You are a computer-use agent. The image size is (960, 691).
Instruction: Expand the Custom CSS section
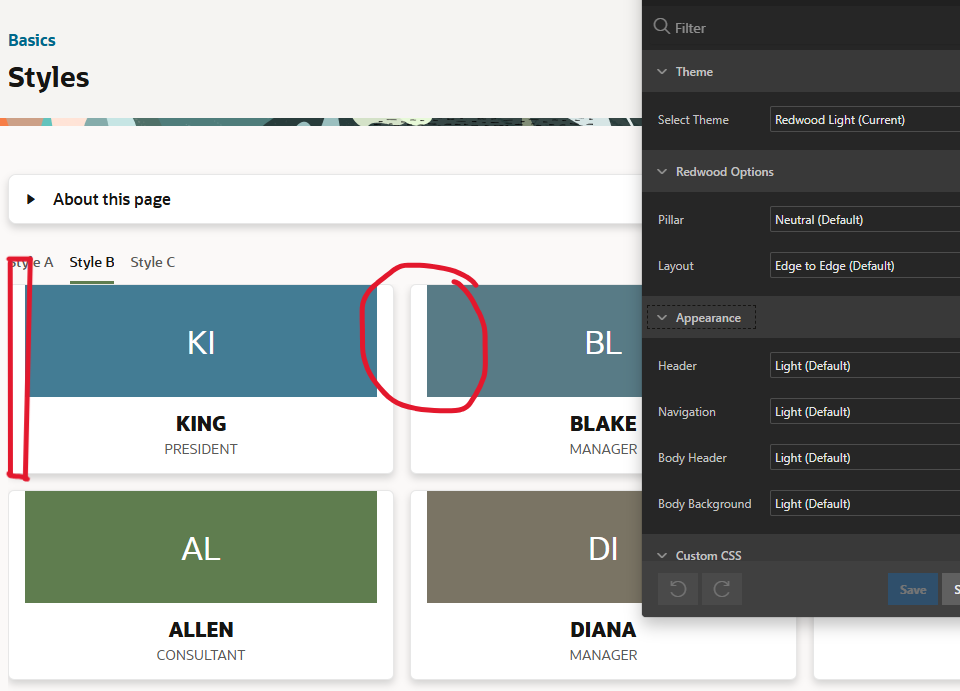point(661,555)
